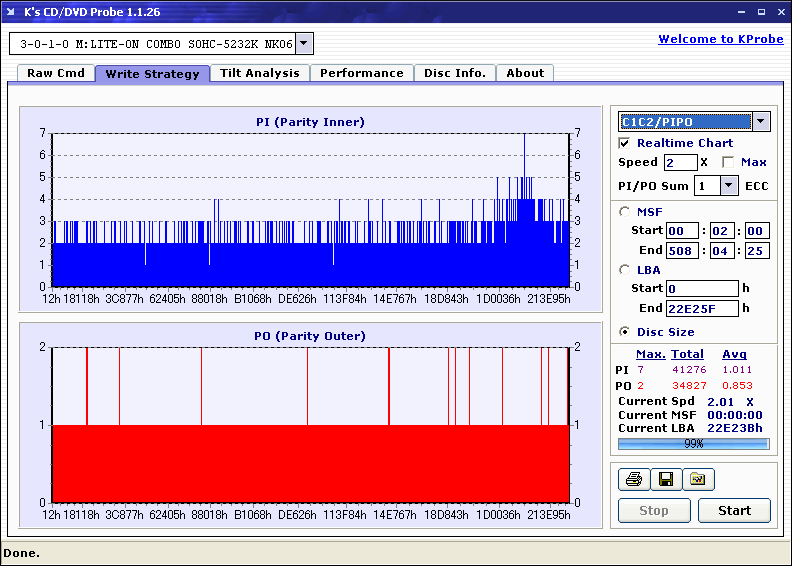Click the KProbe app icon in title bar

(12, 12)
